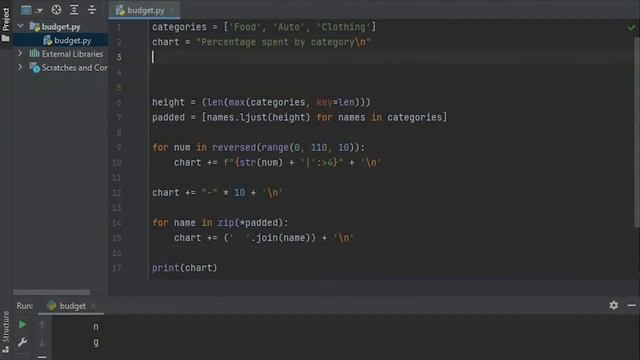Click 'reversed' in the for loop line
The image size is (640, 360).
tap(234, 147)
